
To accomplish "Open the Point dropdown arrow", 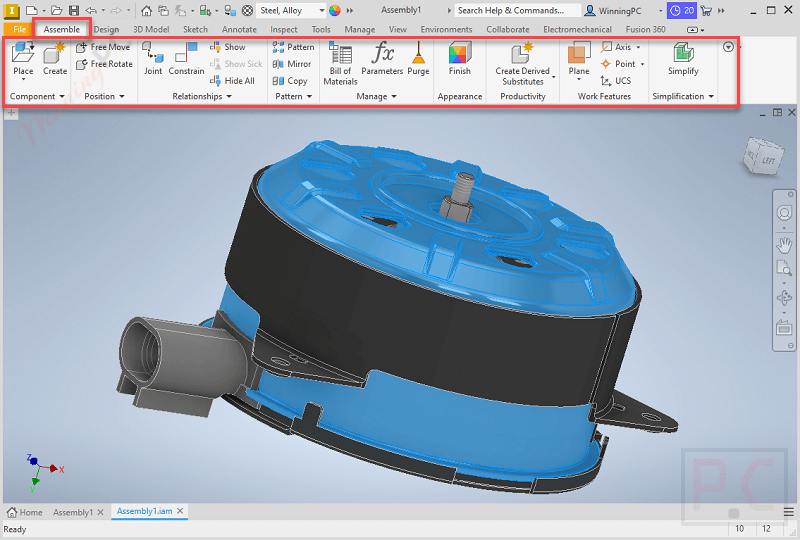I will 642,64.
